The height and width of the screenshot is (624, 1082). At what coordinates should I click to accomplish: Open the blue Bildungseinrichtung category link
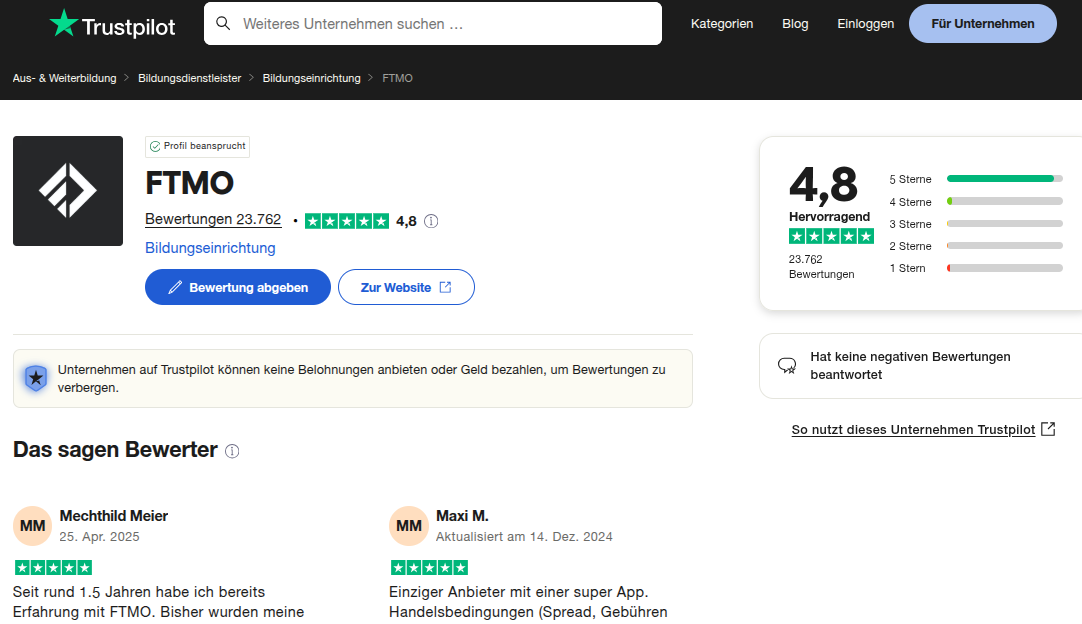click(x=210, y=248)
